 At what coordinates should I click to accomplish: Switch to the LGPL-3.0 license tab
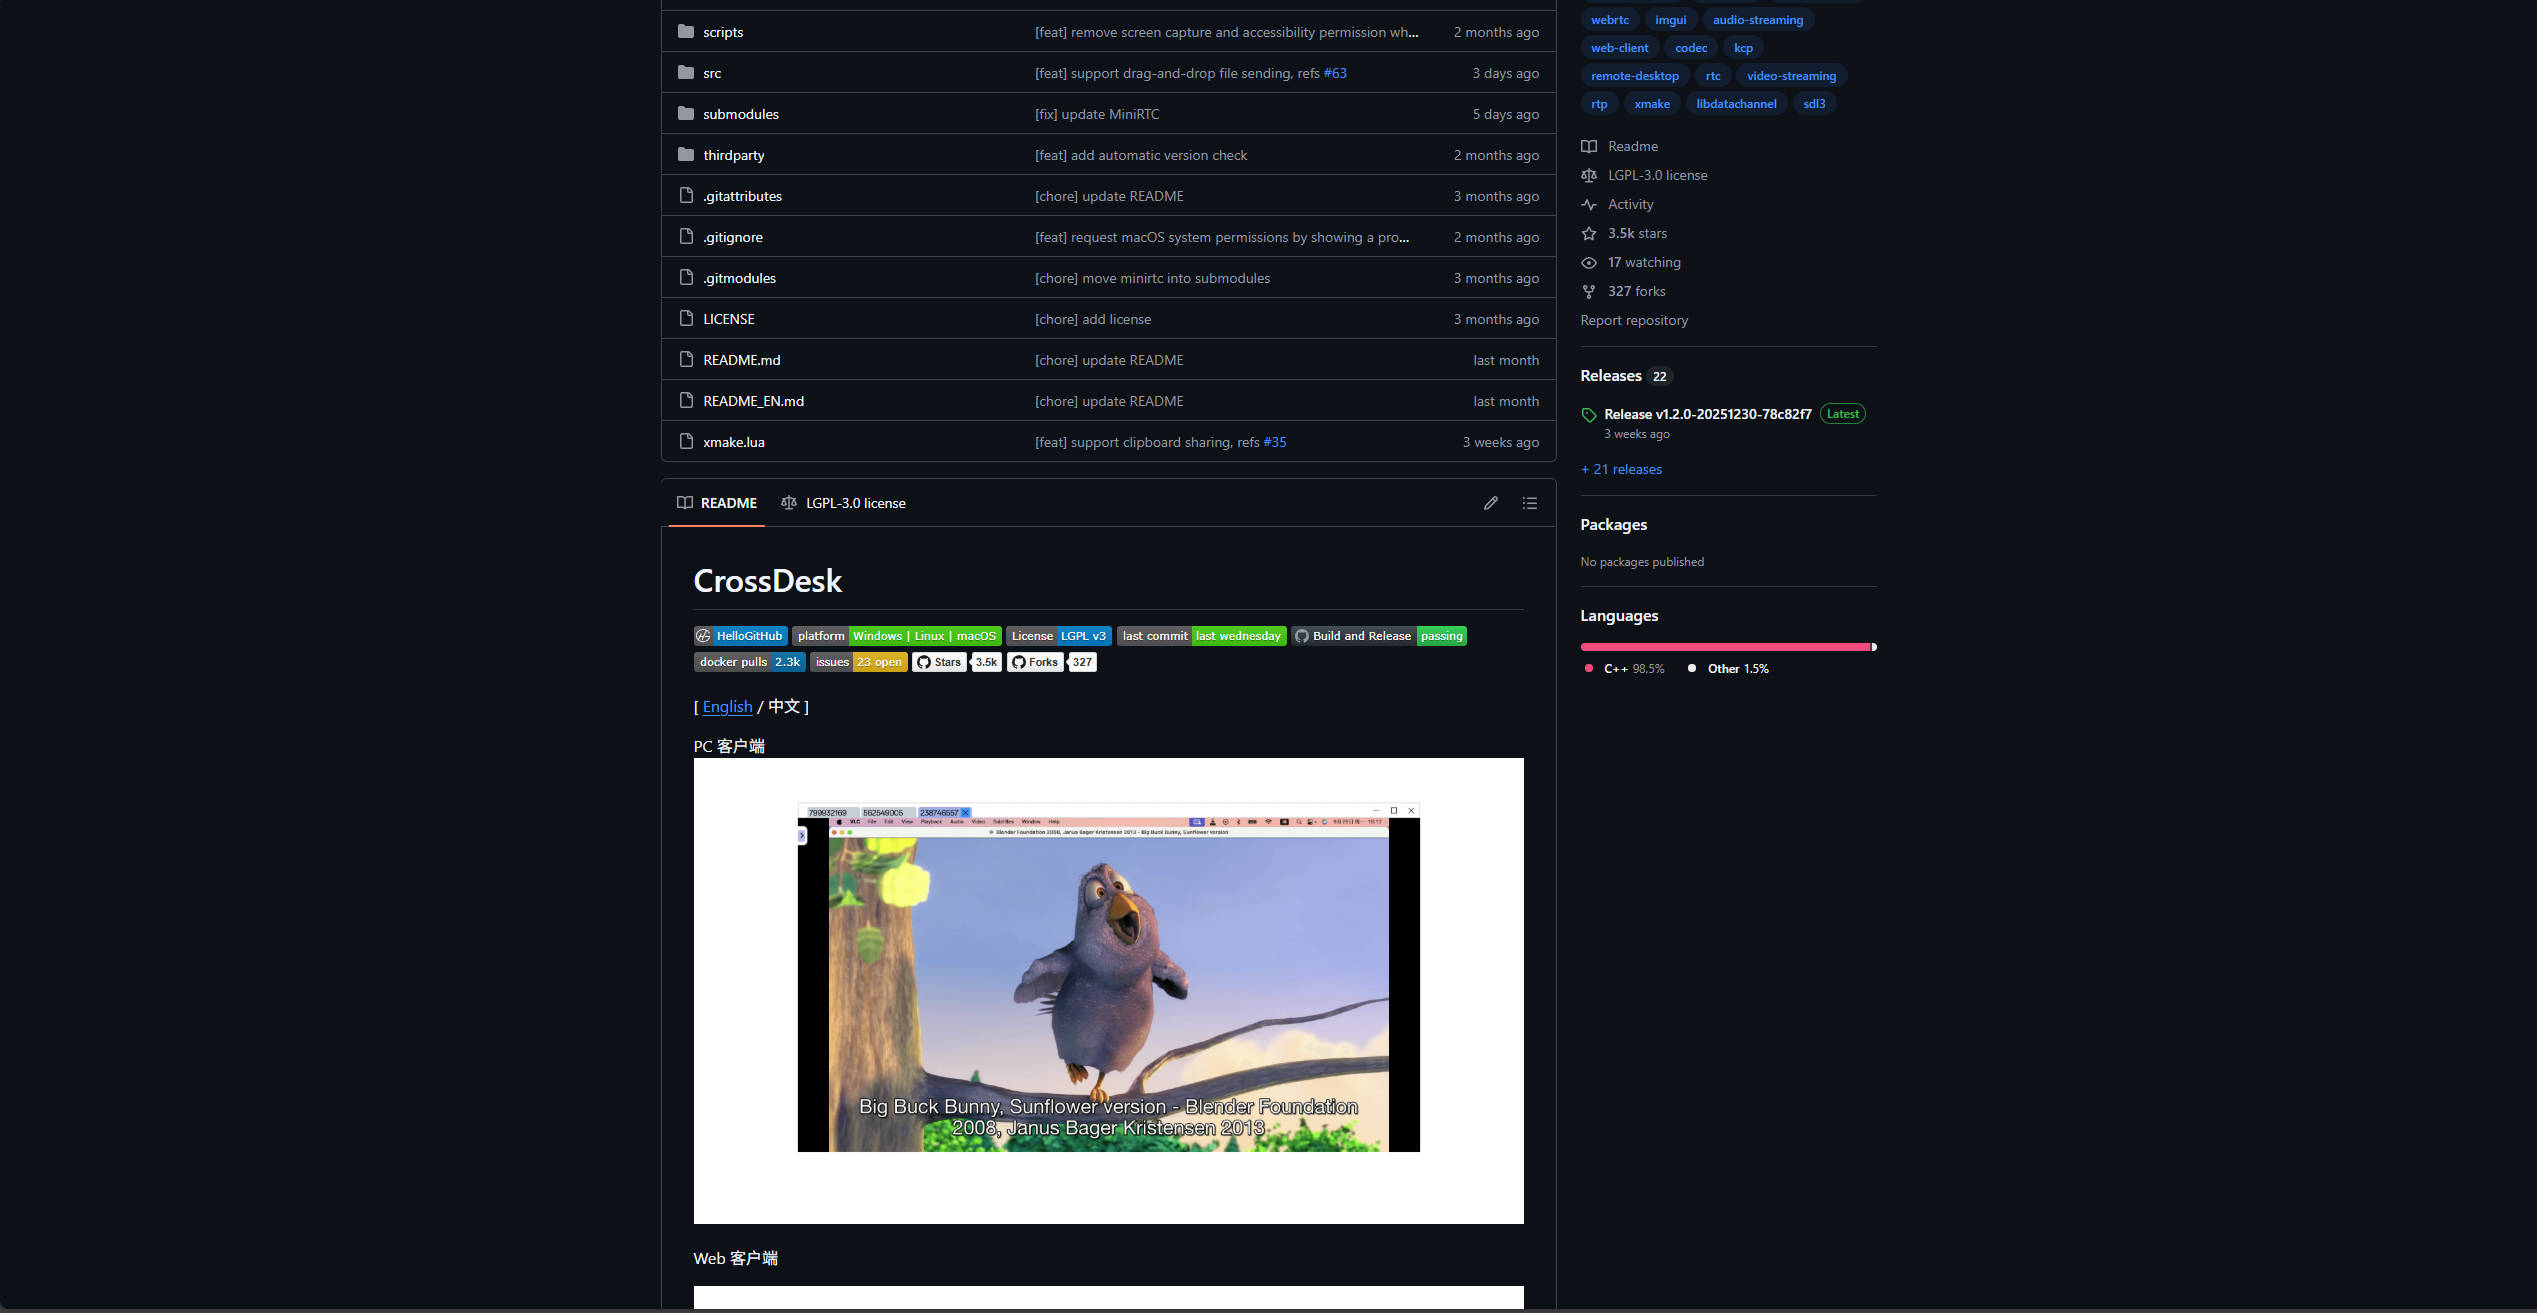pyautogui.click(x=843, y=503)
